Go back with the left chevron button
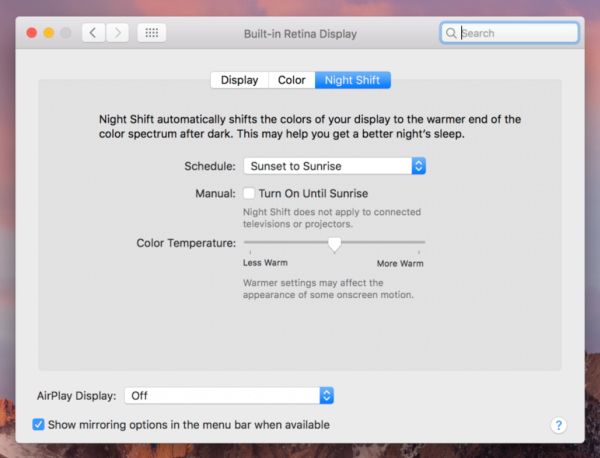Image resolution: width=600 pixels, height=458 pixels. coord(93,33)
